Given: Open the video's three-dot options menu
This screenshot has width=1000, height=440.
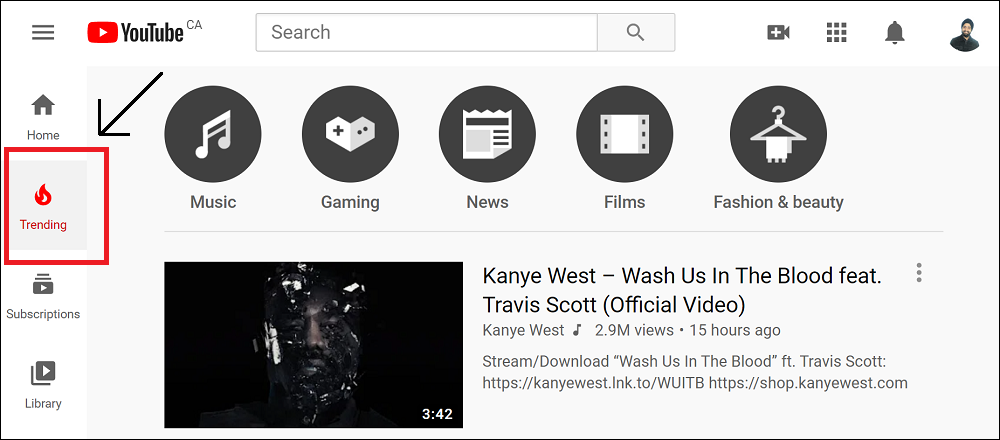Looking at the screenshot, I should [x=919, y=272].
